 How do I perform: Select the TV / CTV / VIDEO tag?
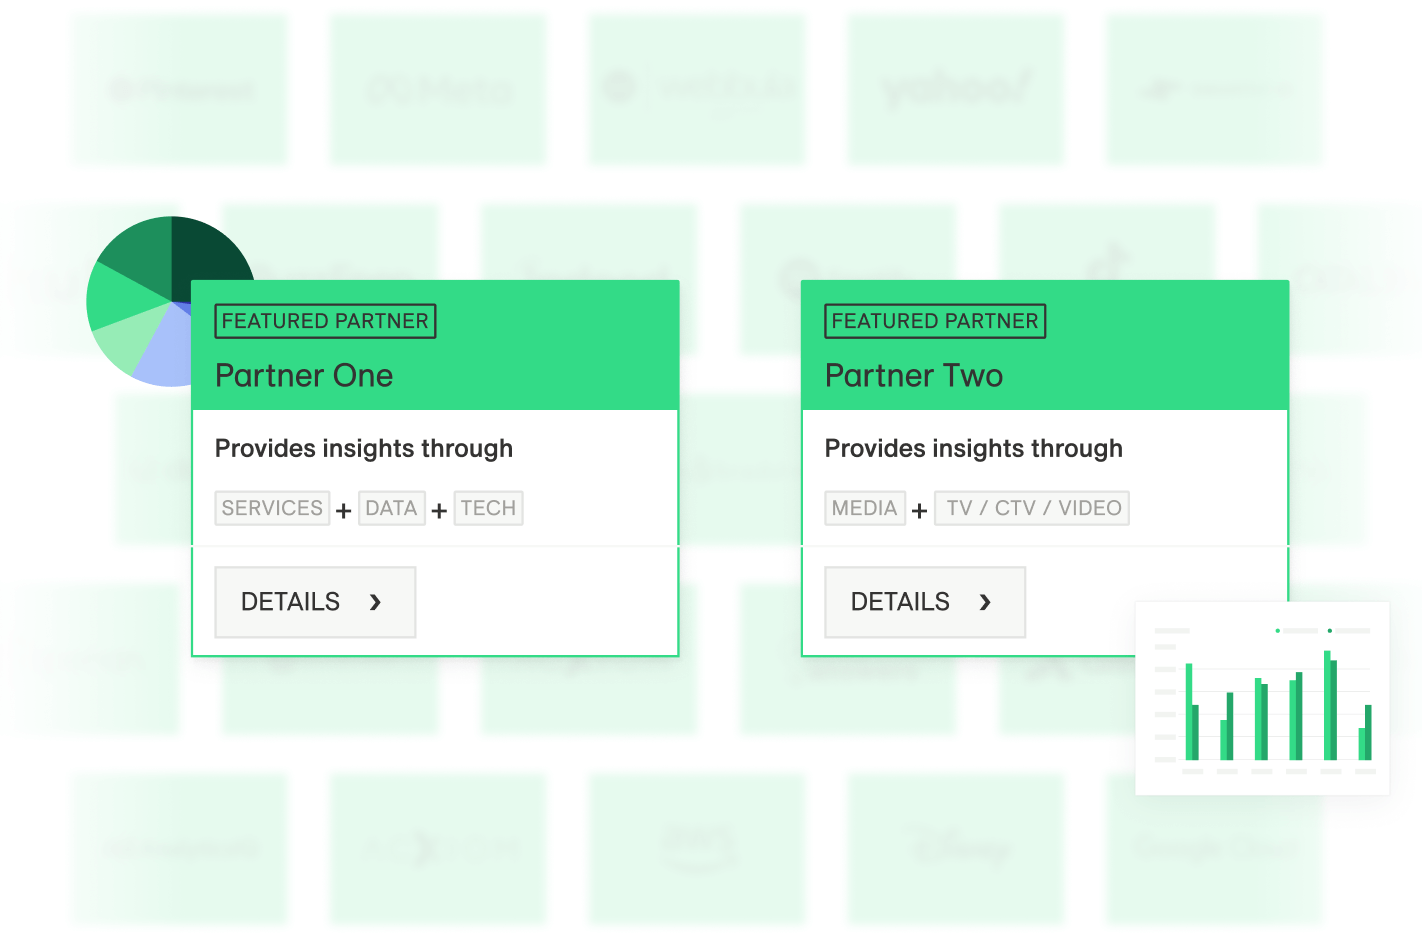(1032, 508)
